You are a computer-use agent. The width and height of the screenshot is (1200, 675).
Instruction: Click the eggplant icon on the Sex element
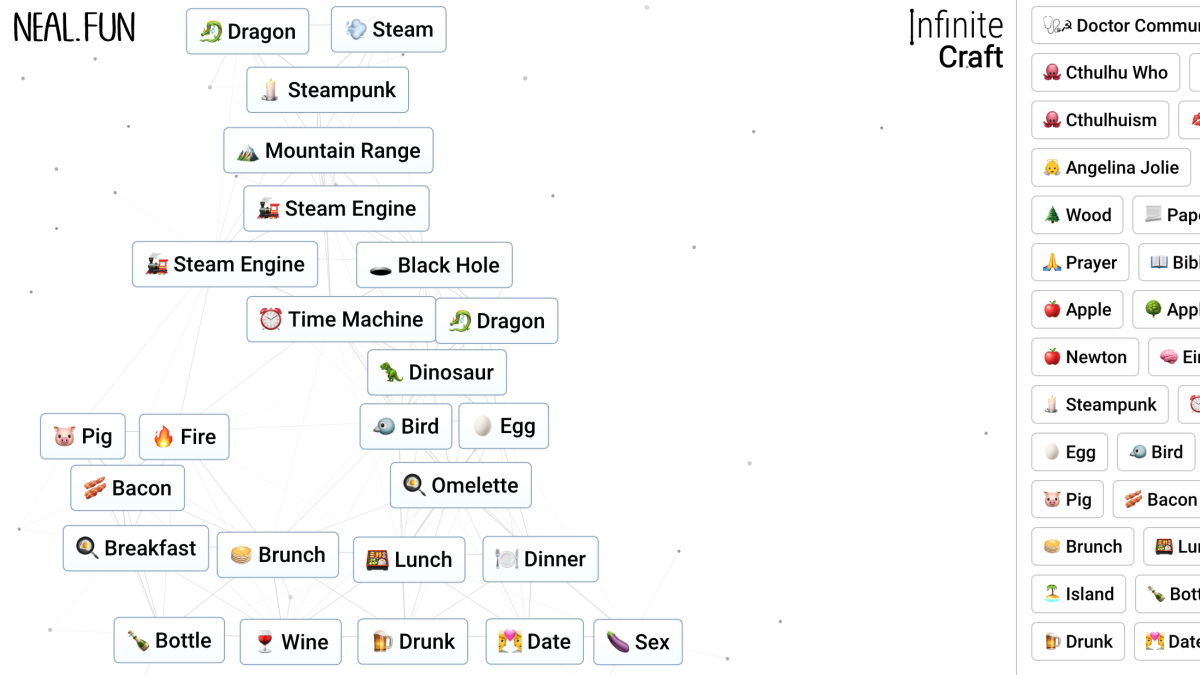pos(619,641)
